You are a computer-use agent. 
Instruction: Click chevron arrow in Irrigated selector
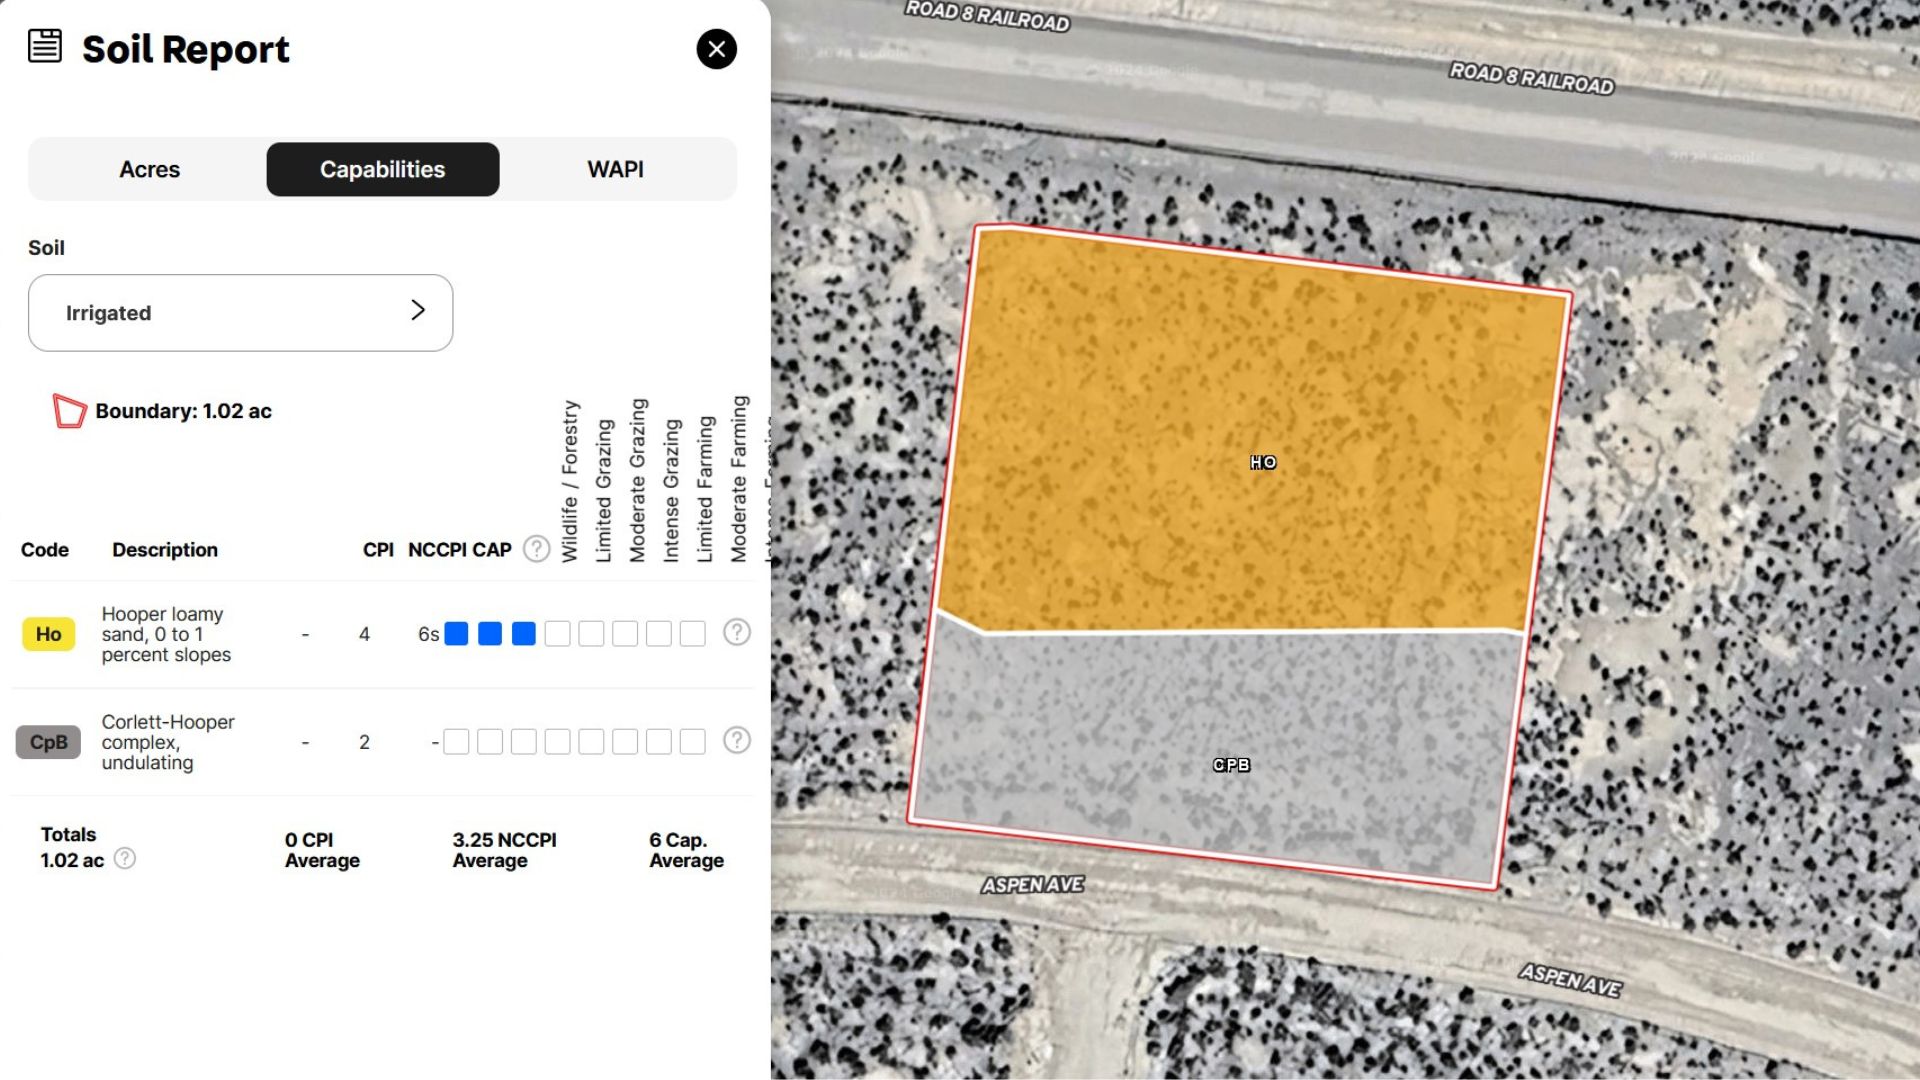coord(418,311)
